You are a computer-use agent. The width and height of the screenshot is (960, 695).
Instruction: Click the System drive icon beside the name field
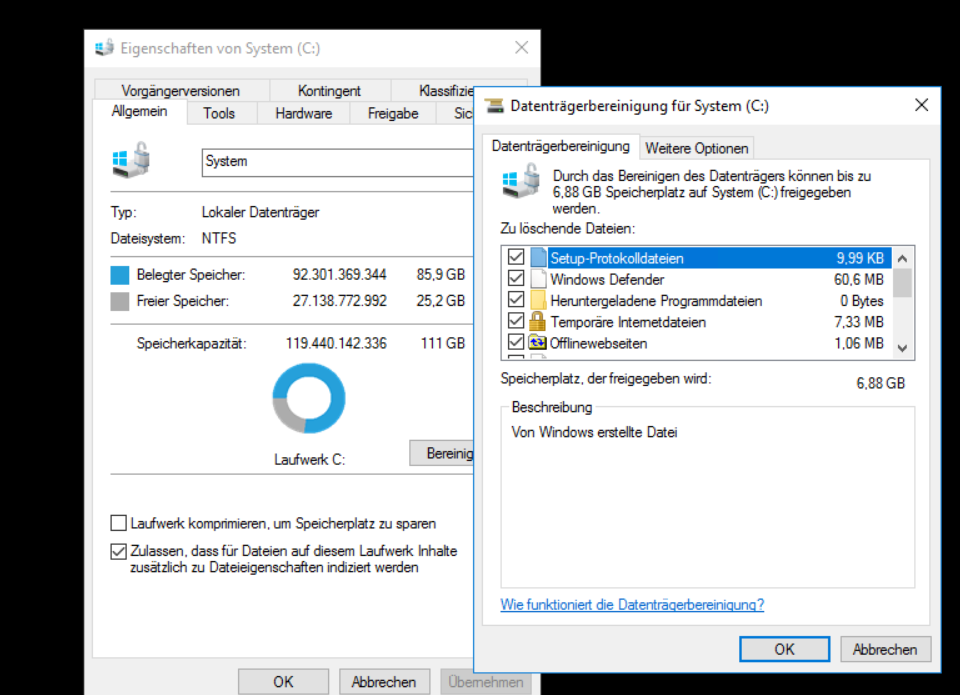pos(131,160)
